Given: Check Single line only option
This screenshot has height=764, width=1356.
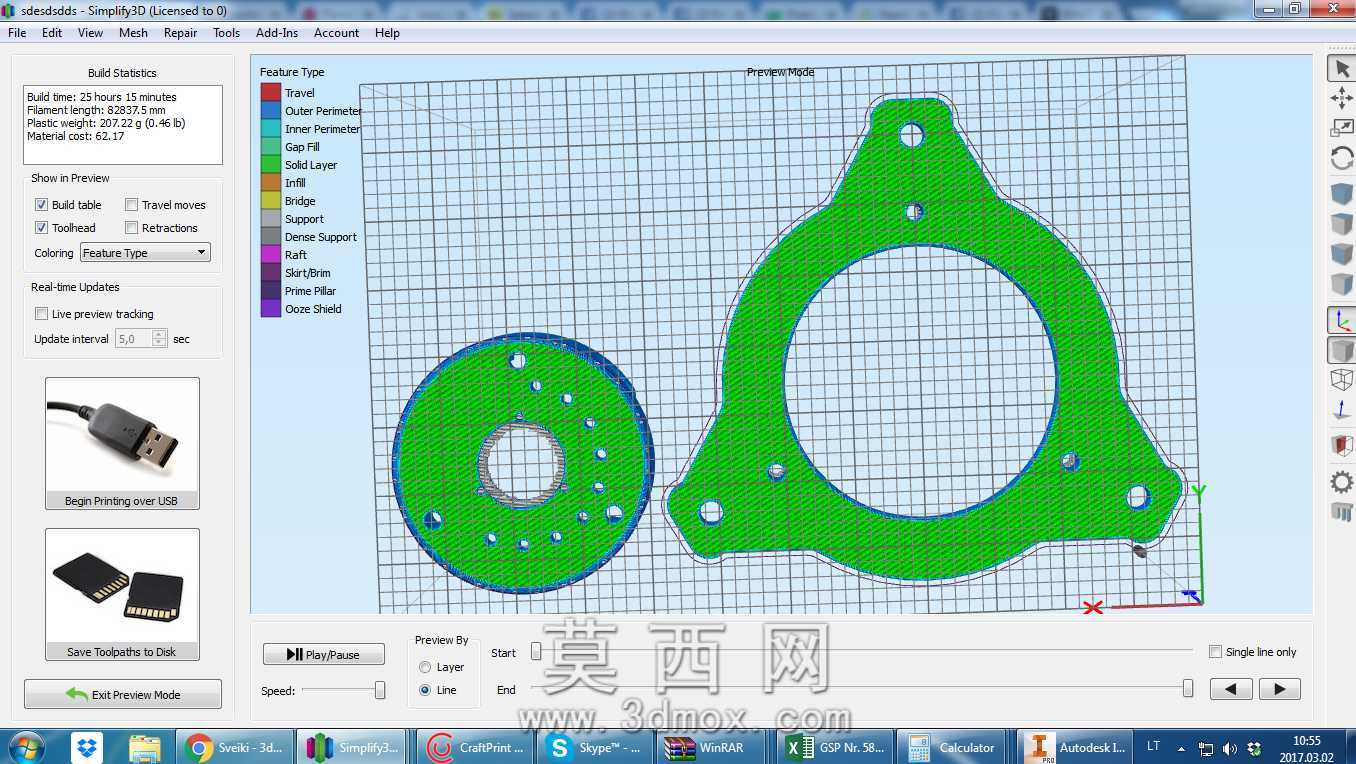Looking at the screenshot, I should coord(1215,652).
